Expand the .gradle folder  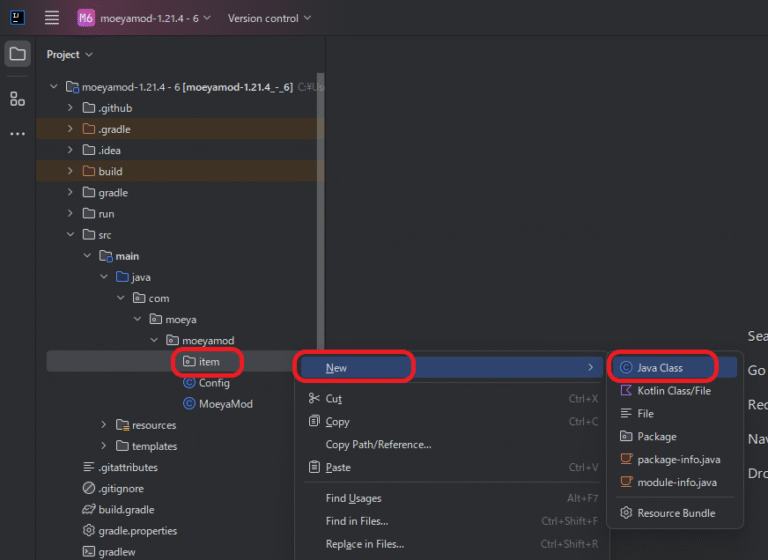click(70, 129)
